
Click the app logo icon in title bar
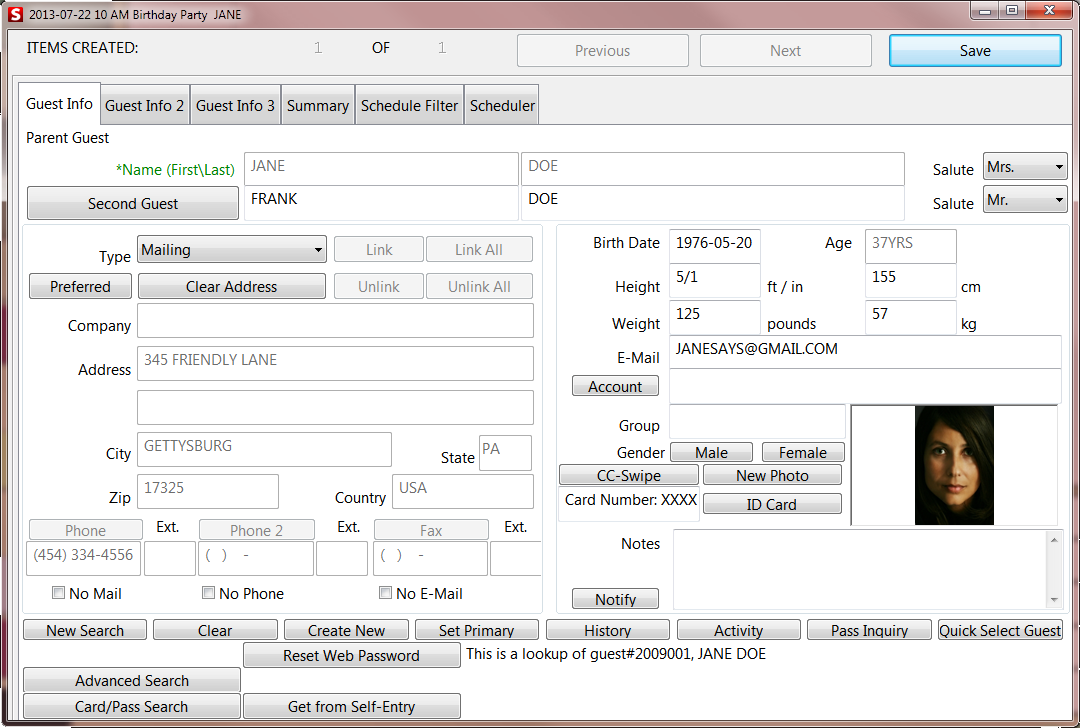(x=15, y=14)
